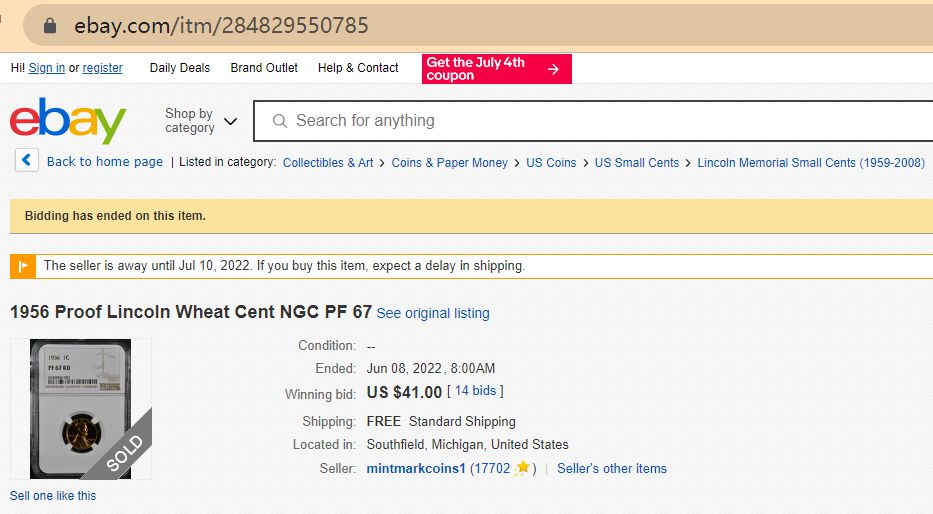Click the orange flag seller-away icon

point(22,266)
